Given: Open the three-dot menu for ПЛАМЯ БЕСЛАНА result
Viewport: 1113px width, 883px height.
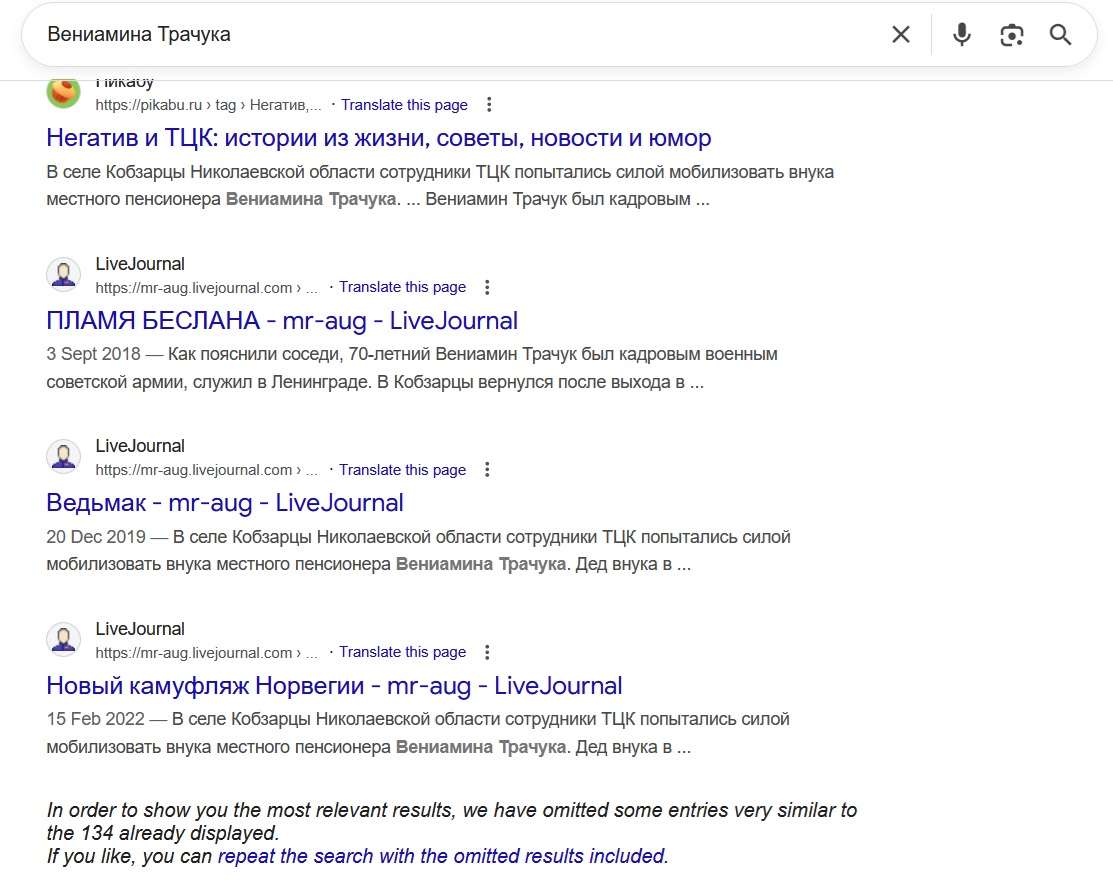Looking at the screenshot, I should [x=487, y=288].
